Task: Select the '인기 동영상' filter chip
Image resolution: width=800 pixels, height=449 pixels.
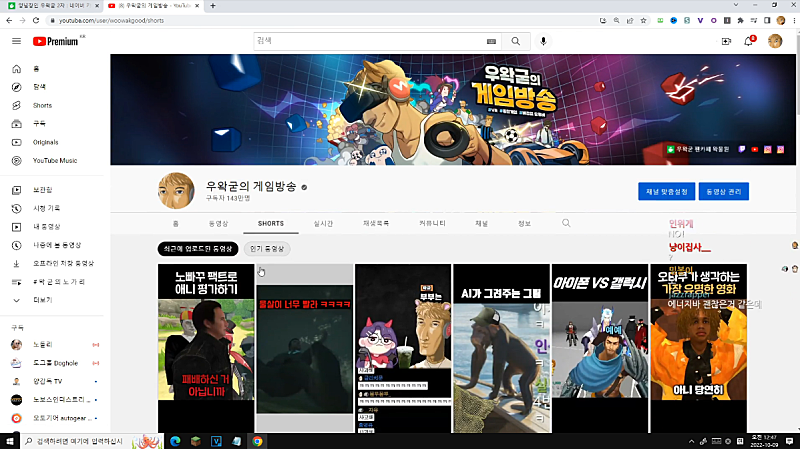Action: (267, 248)
